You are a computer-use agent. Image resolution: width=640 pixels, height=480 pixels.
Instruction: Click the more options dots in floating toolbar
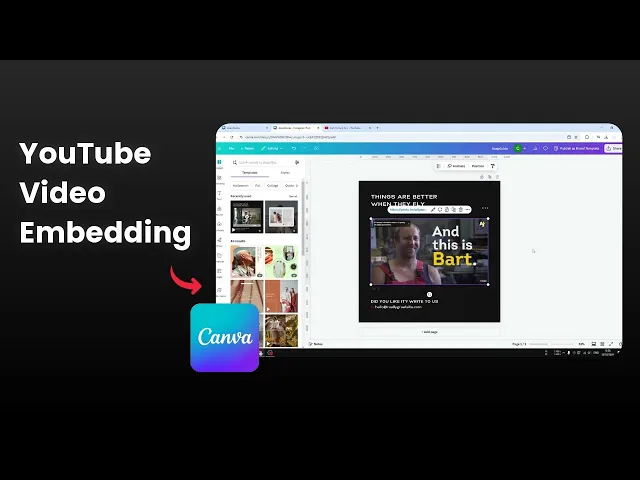pos(468,209)
